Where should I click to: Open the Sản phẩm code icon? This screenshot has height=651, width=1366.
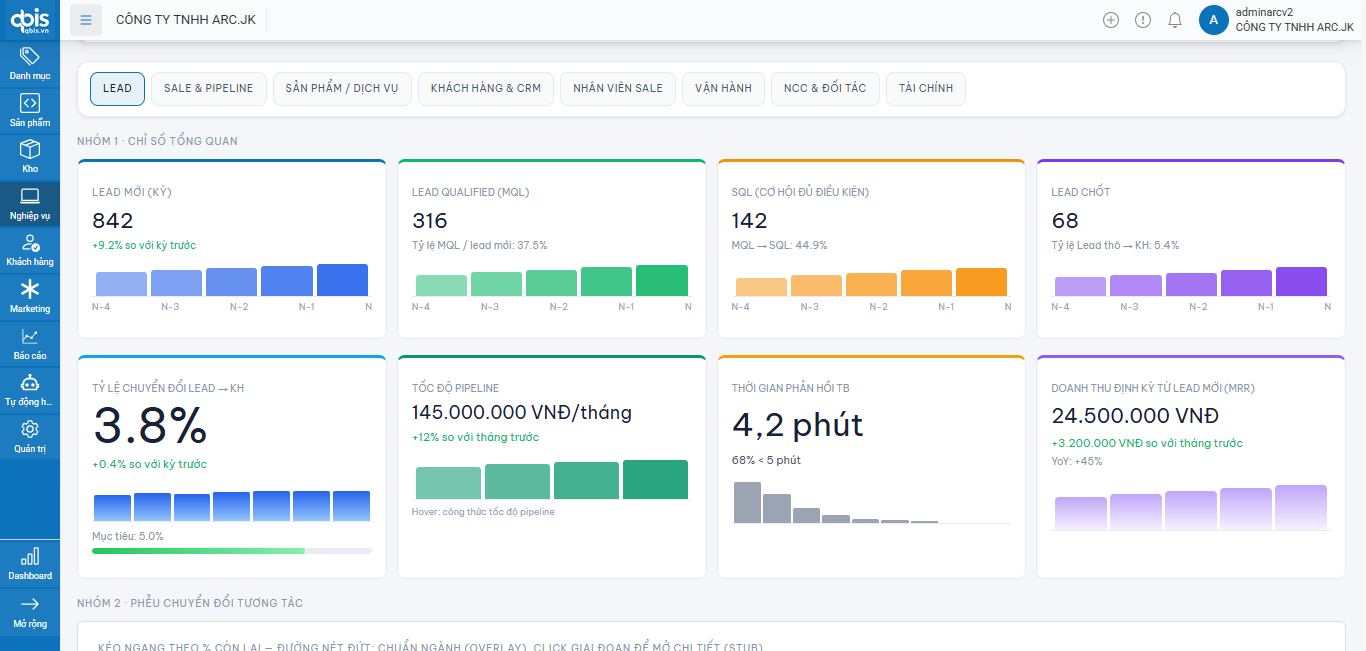[30, 104]
